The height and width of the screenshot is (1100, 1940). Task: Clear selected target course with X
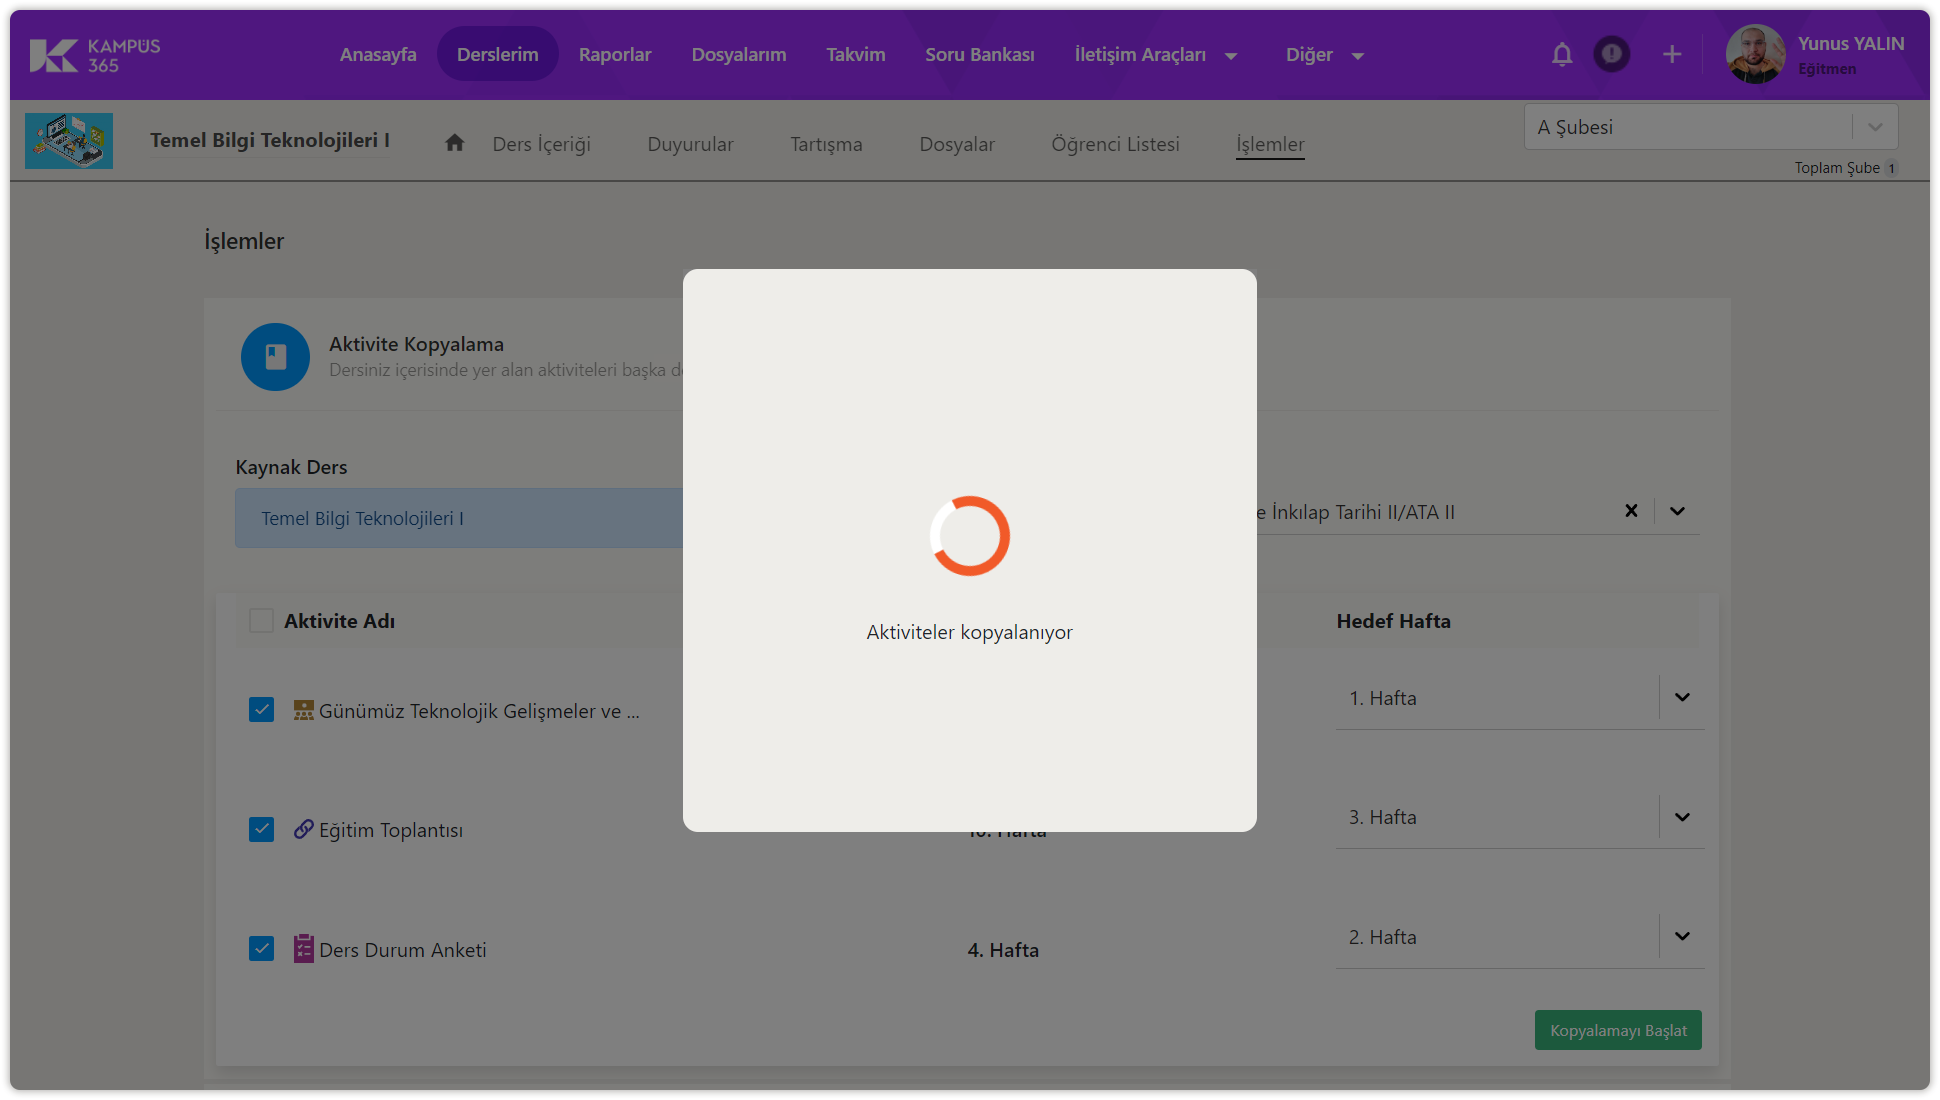1631,511
